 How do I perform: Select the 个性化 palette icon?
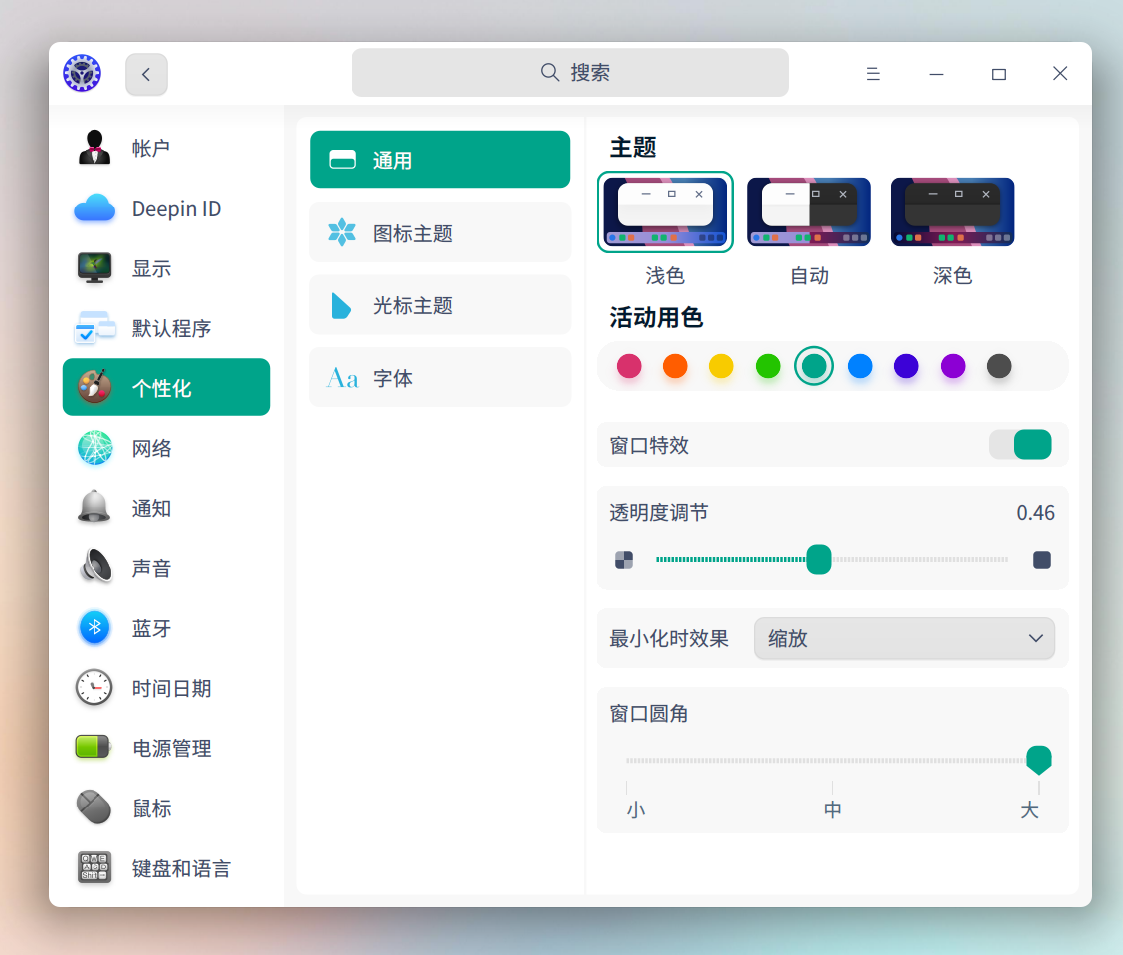(x=95, y=387)
